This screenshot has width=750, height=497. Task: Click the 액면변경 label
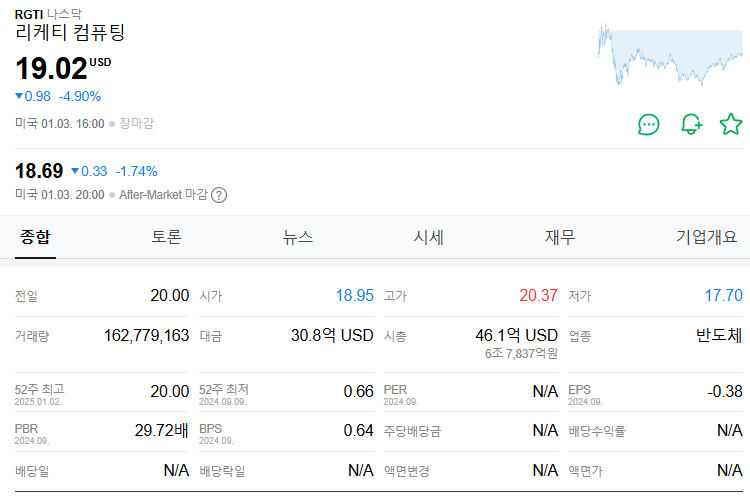pos(407,471)
